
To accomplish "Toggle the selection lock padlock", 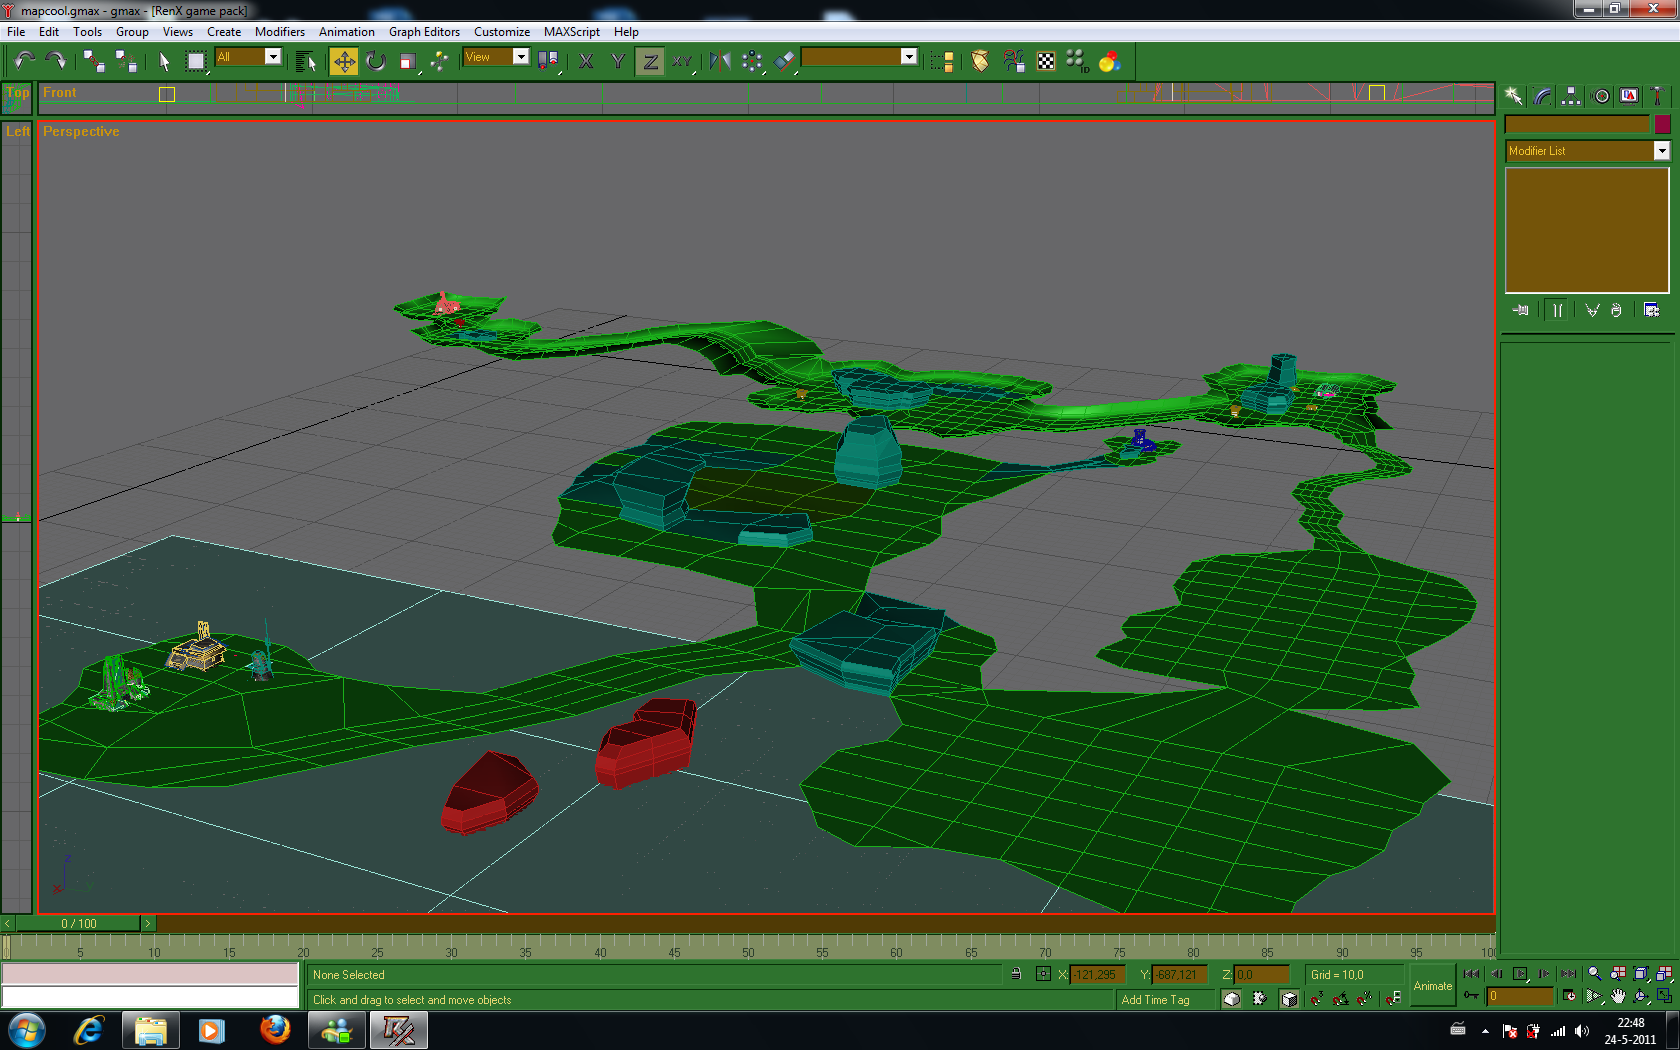I will pyautogui.click(x=1016, y=974).
